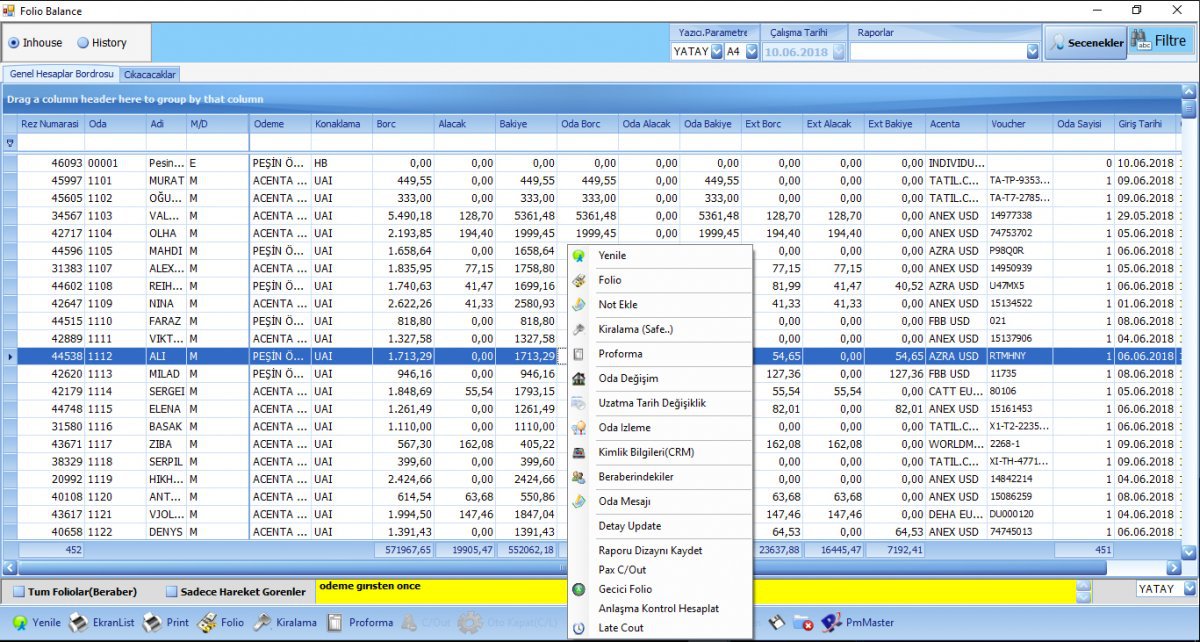This screenshot has height=642, width=1200.
Task: Click the Secenekler magnifier icon
Action: 1057,42
